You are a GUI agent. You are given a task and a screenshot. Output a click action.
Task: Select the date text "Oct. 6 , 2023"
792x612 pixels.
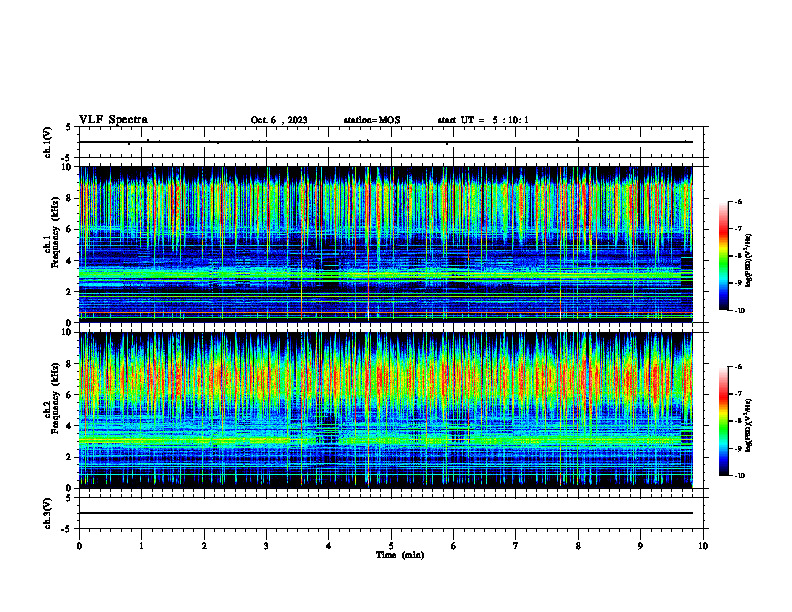(279, 120)
